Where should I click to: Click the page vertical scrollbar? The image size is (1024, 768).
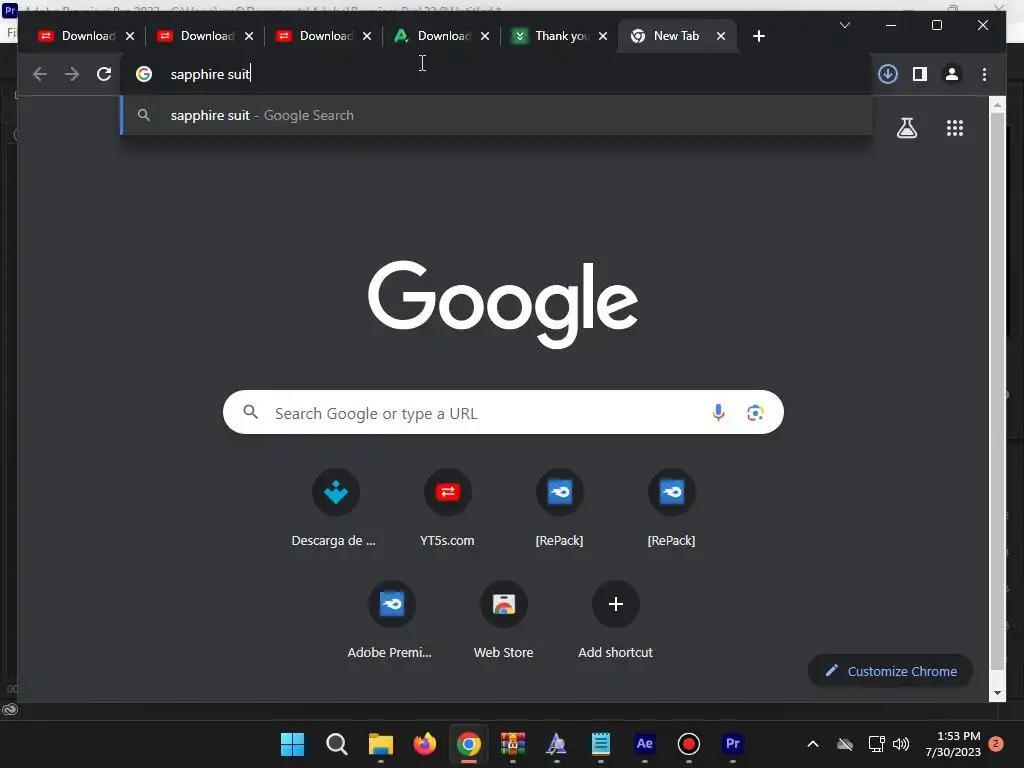click(997, 391)
